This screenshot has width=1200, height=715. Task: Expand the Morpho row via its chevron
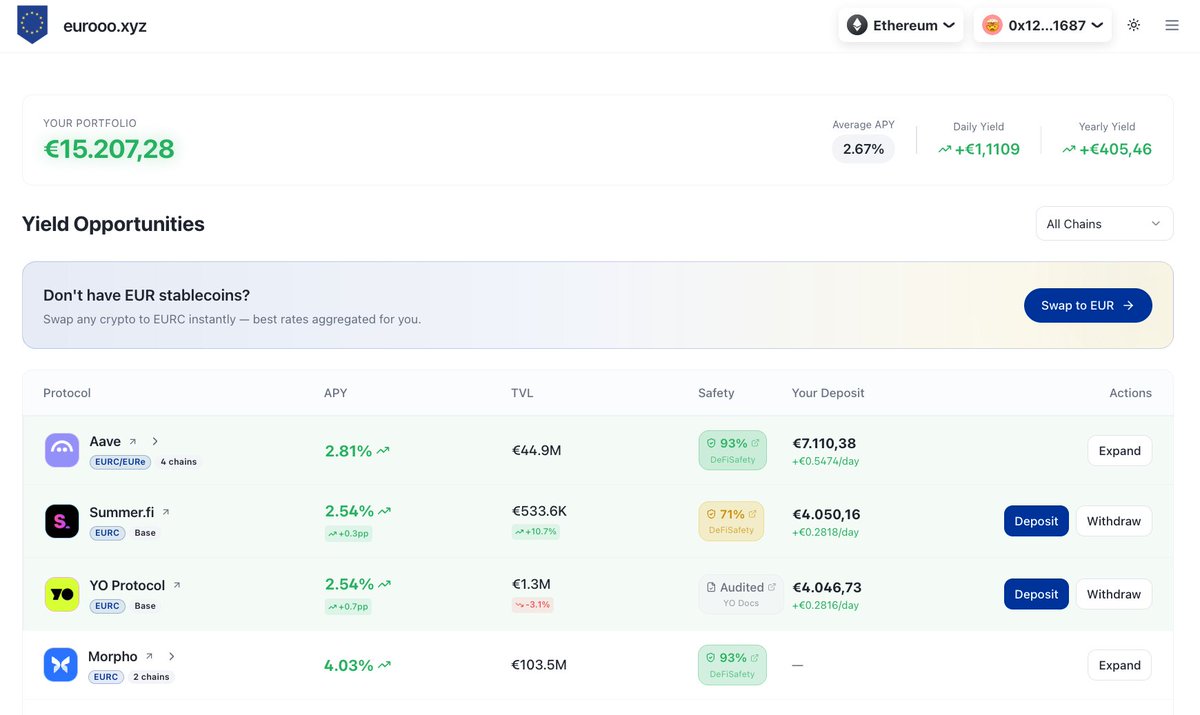click(172, 657)
